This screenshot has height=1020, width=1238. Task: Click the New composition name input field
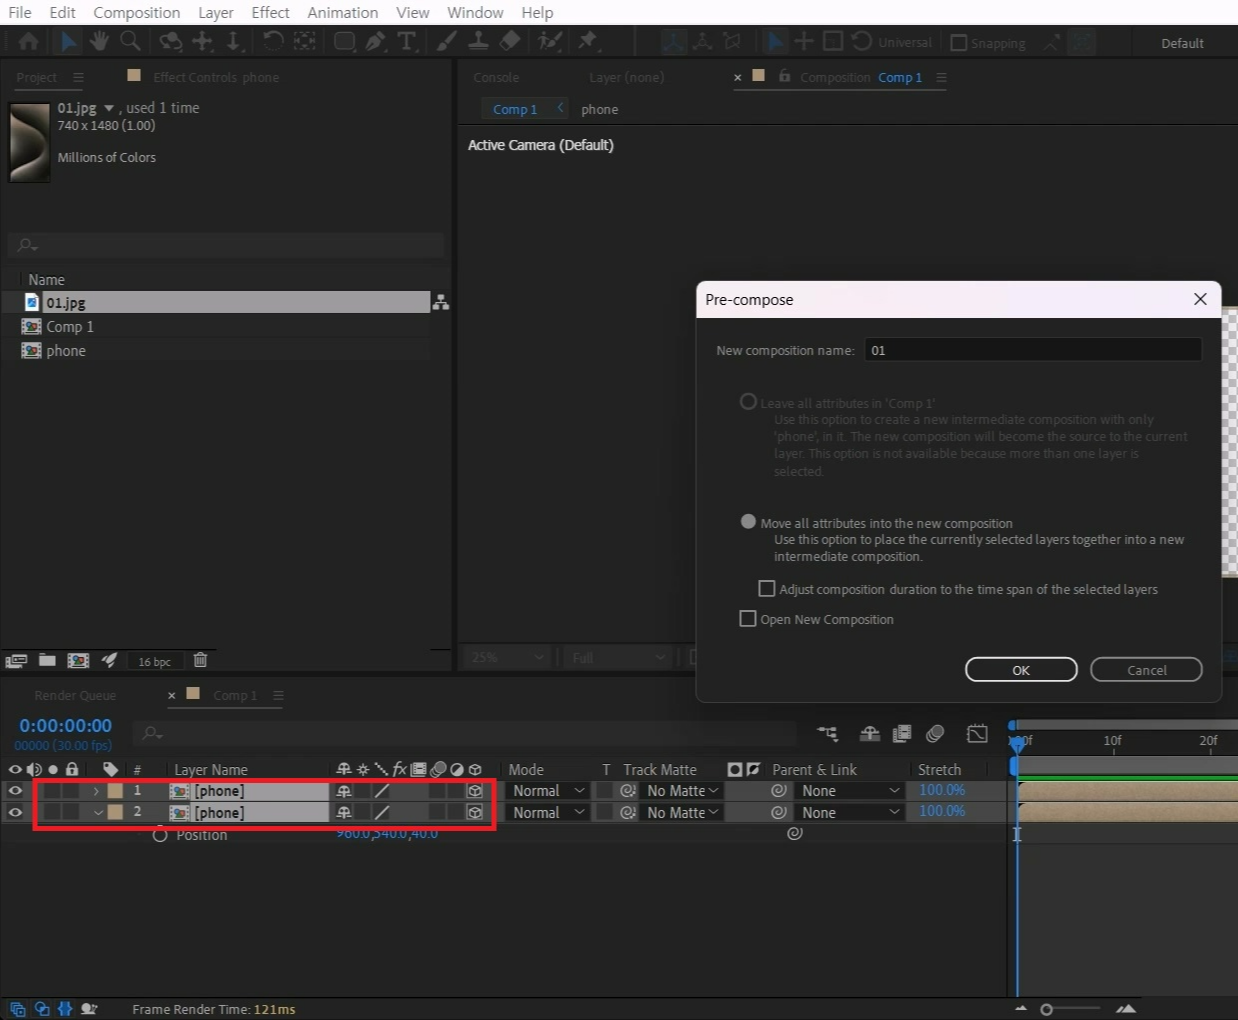pos(1032,350)
